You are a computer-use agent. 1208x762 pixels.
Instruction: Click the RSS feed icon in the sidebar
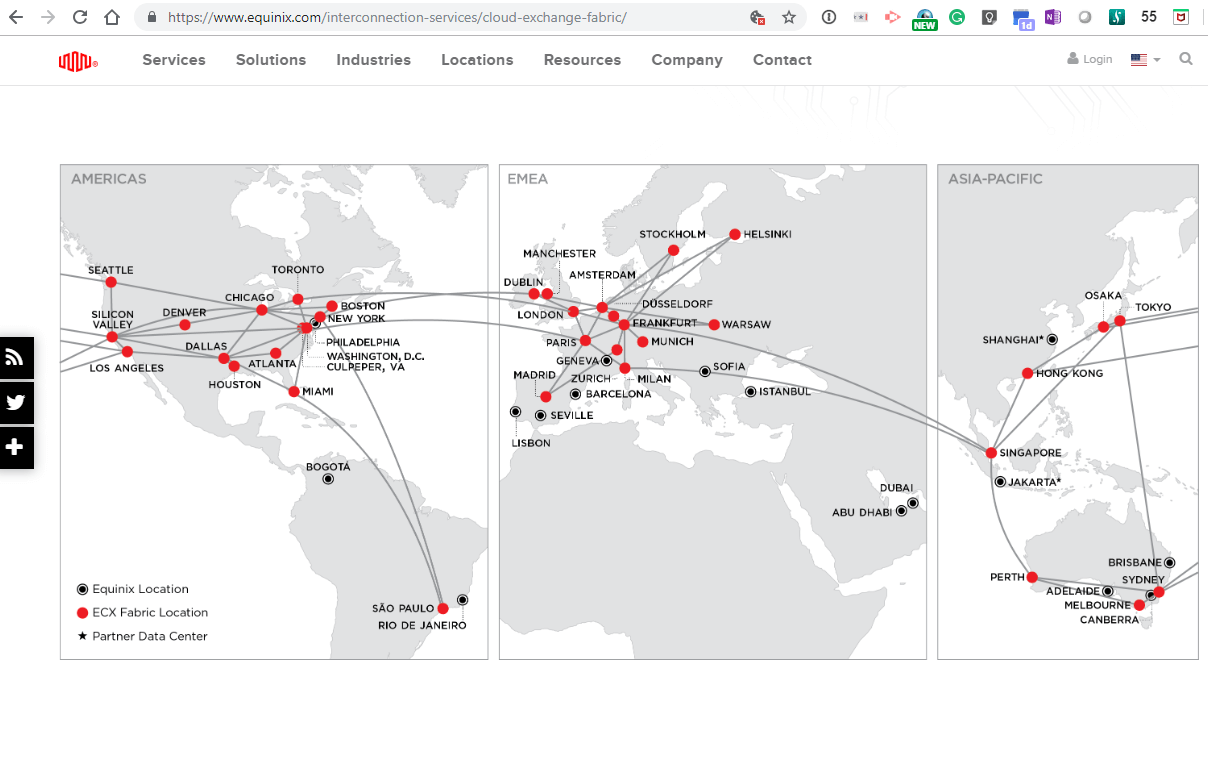[16, 357]
